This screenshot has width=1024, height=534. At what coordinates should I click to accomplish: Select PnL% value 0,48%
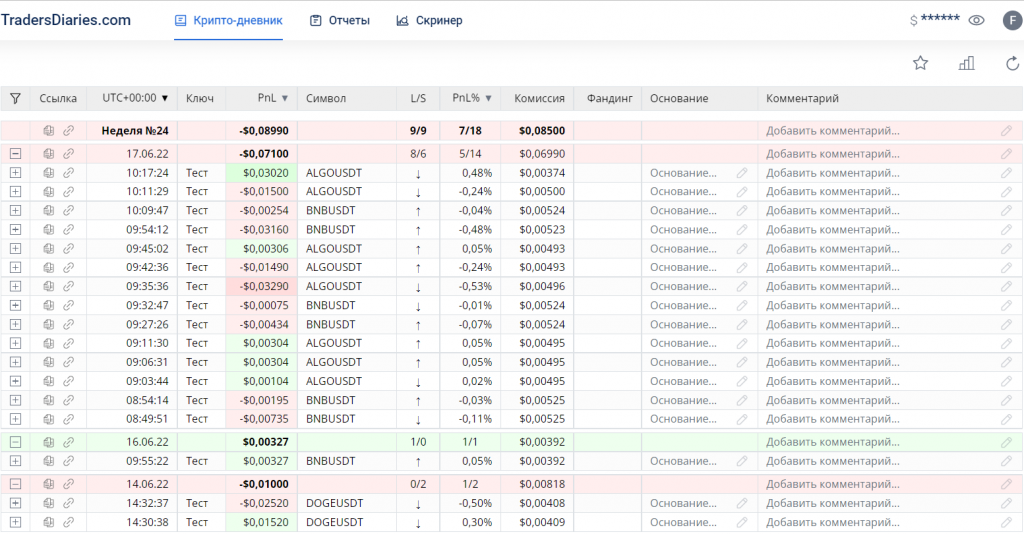(477, 173)
